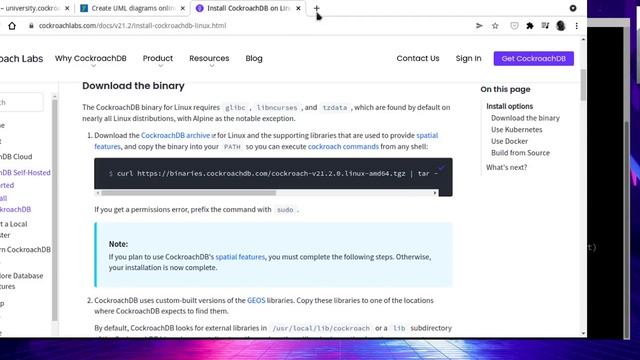The image size is (640, 360).
Task: Click the page vertical scrollbar thumb
Action: coord(583,85)
